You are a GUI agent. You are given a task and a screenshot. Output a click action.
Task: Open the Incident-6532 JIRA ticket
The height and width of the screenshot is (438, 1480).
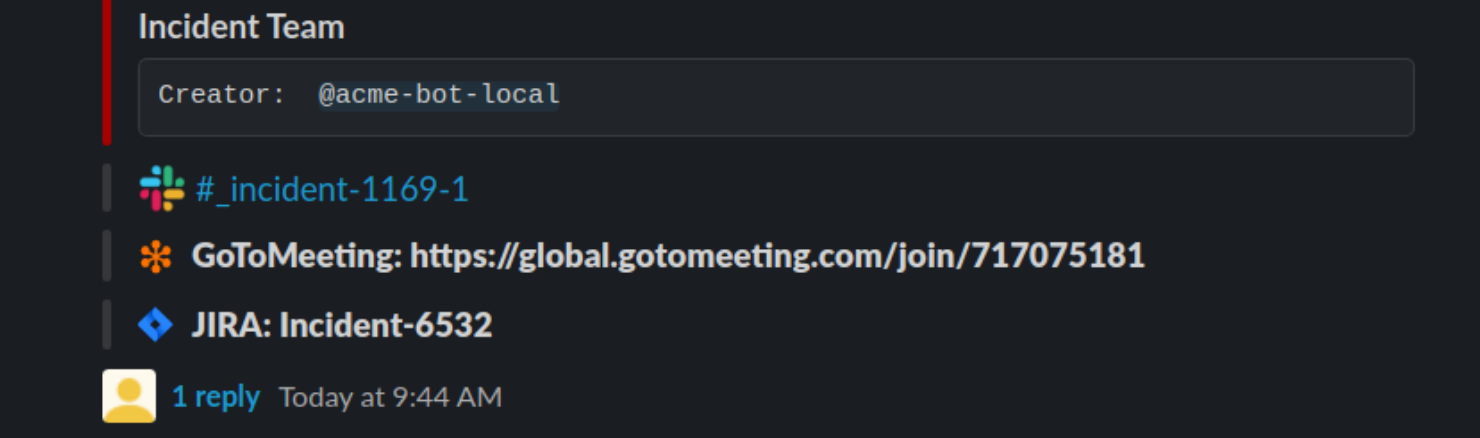click(x=386, y=325)
